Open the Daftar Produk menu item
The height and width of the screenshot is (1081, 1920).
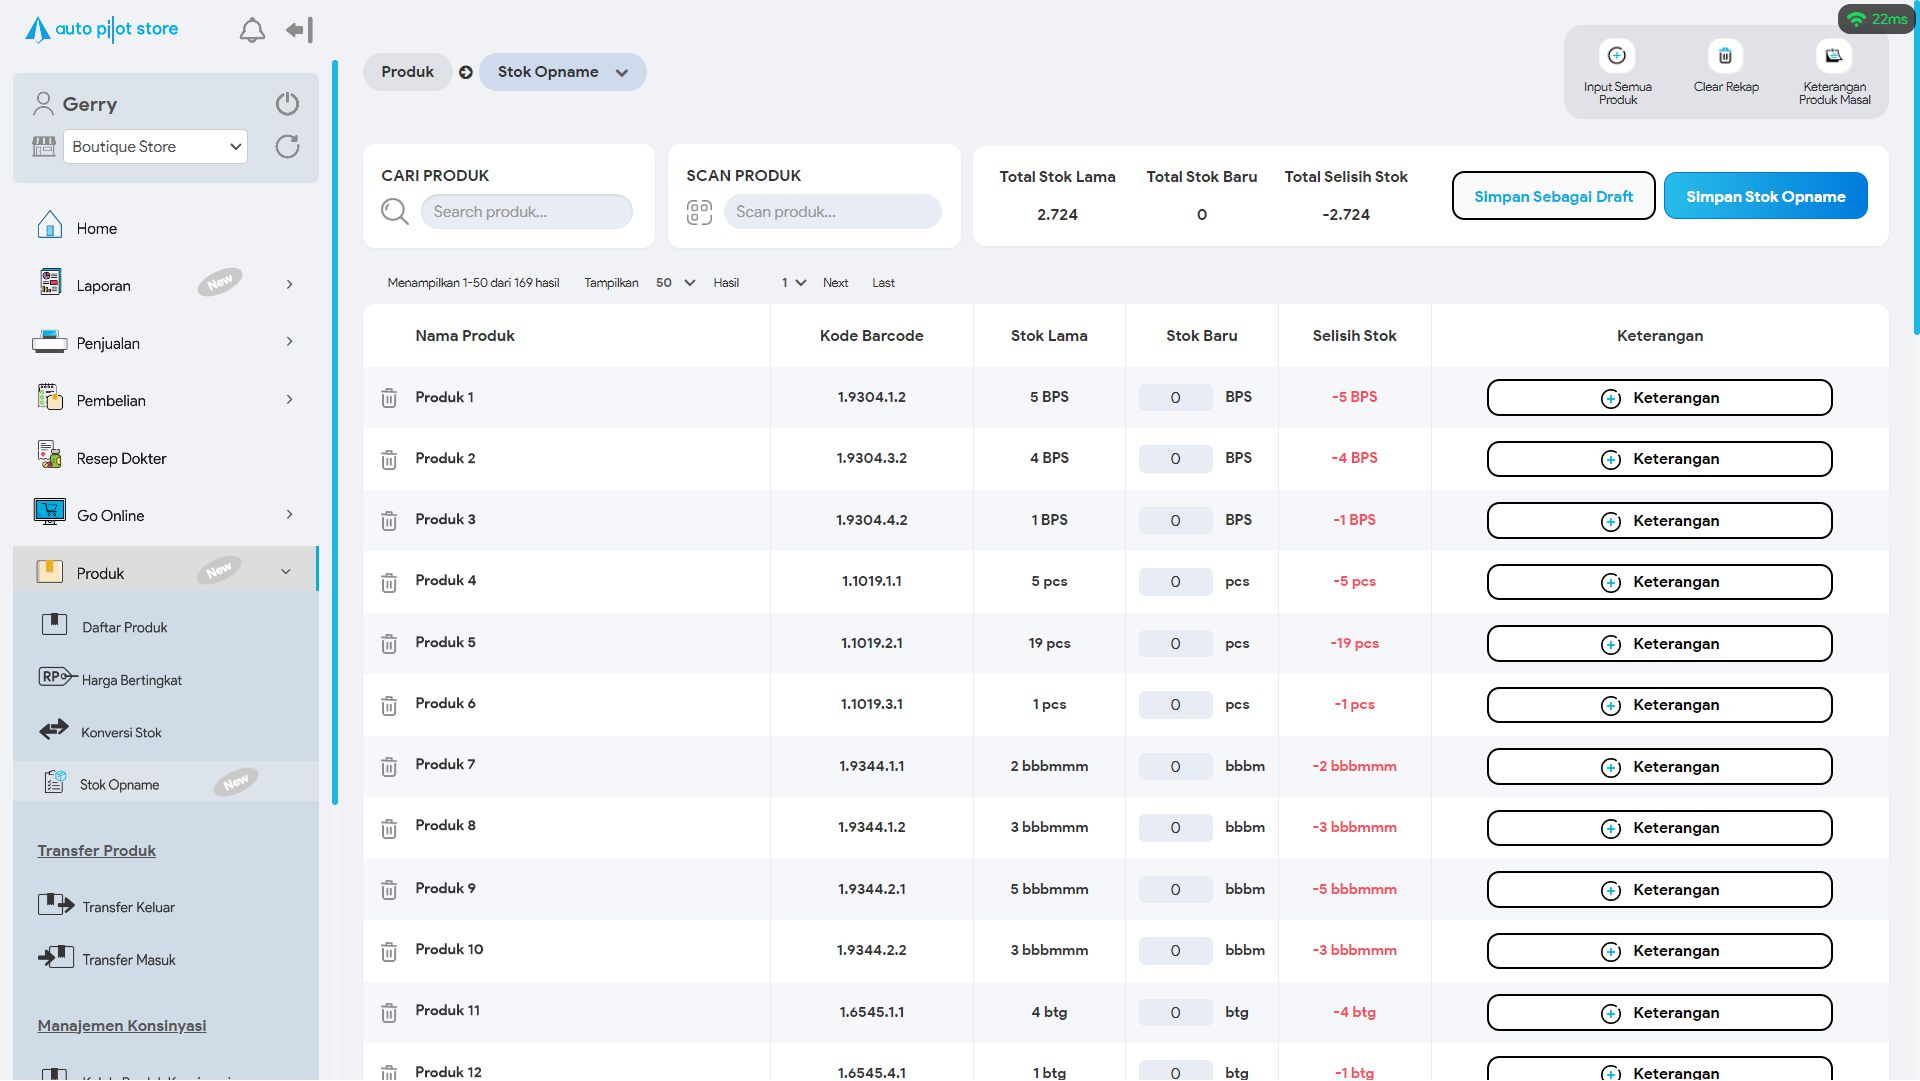pyautogui.click(x=124, y=627)
